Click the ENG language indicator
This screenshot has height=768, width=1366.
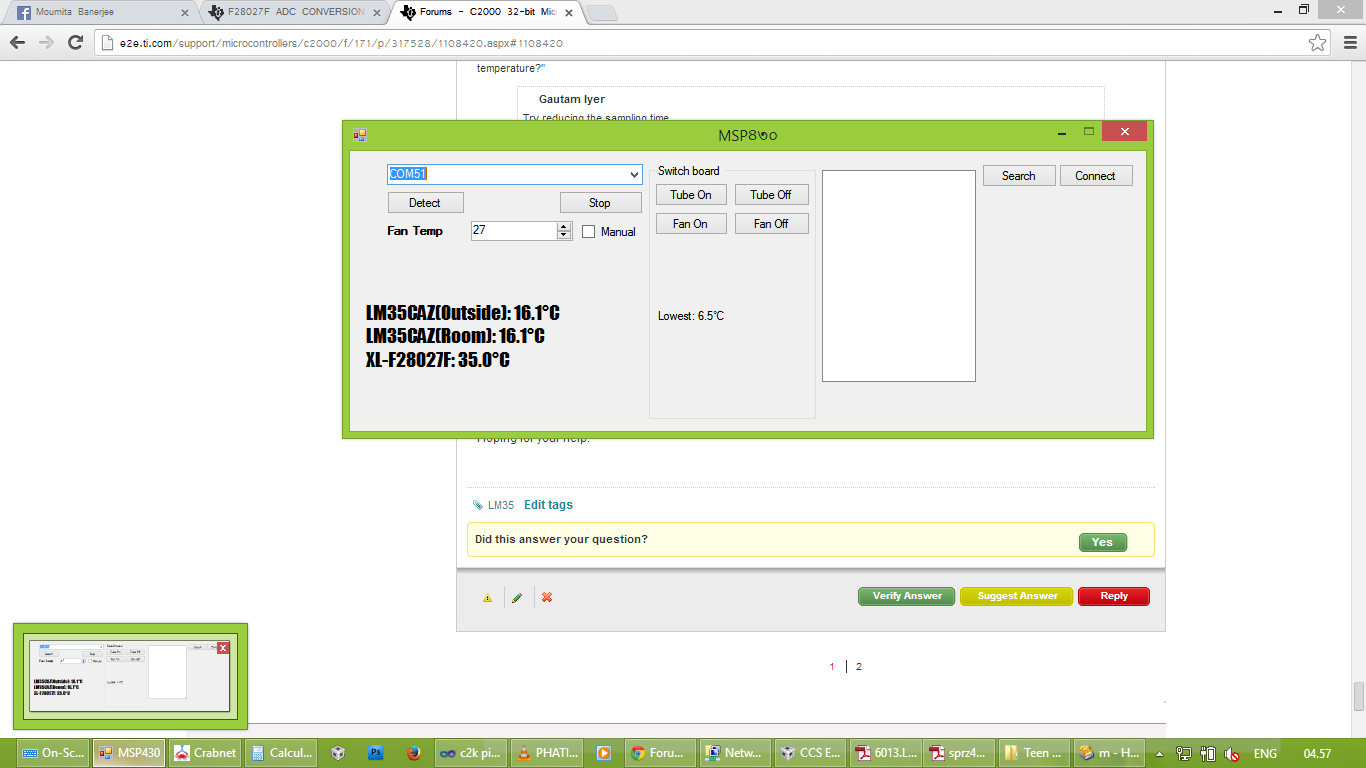click(x=1265, y=754)
